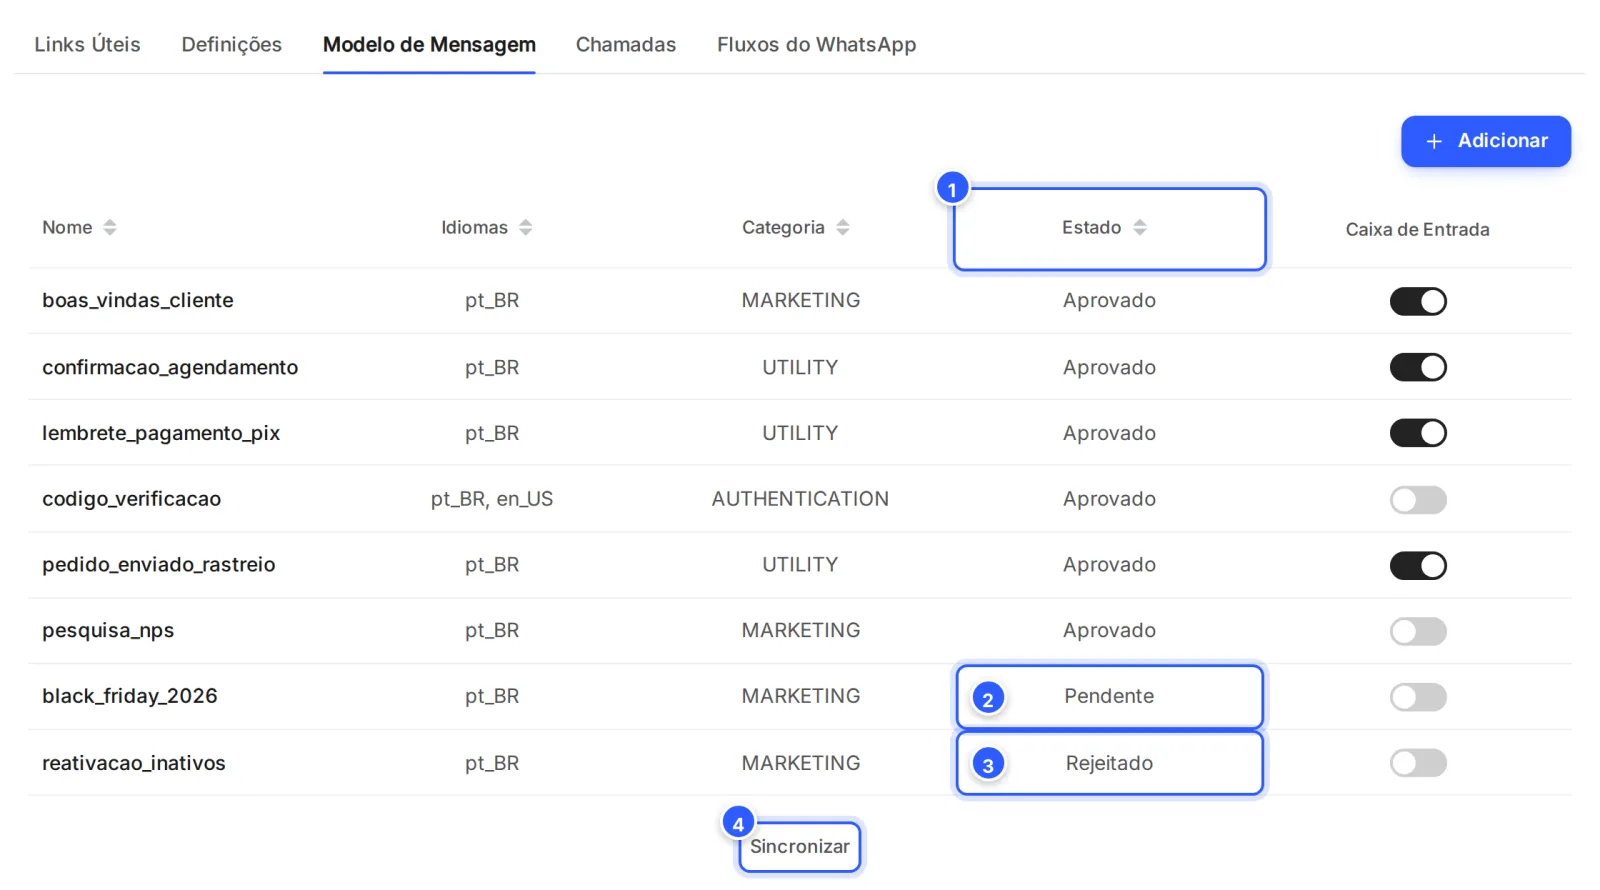Disable inbox toggle for boas_vindas_cliente

[1418, 301]
